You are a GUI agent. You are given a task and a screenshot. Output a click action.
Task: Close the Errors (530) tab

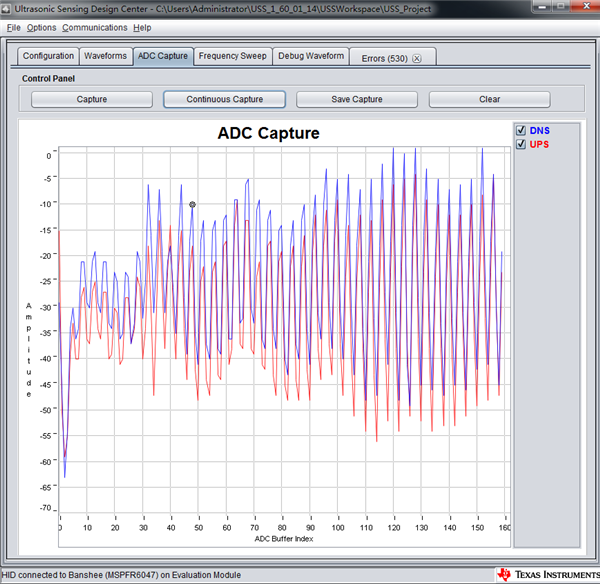point(417,59)
